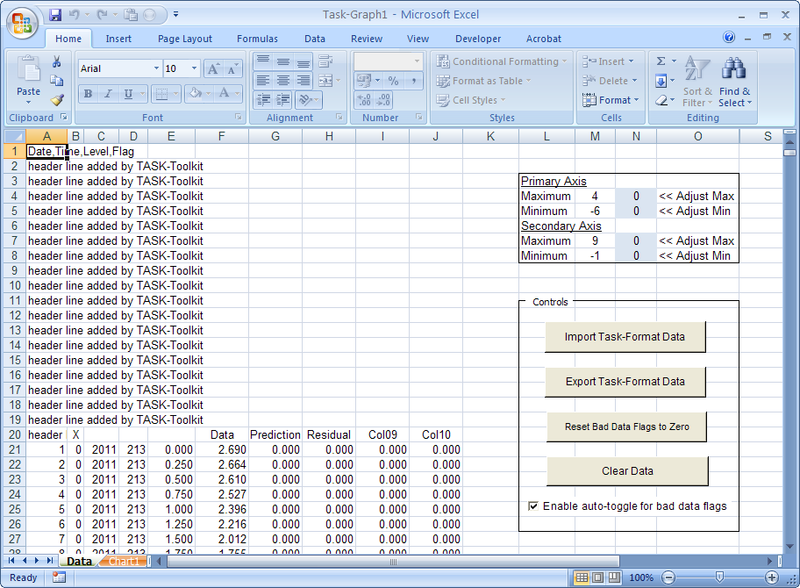Click the Office Button orb

pyautogui.click(x=22, y=20)
